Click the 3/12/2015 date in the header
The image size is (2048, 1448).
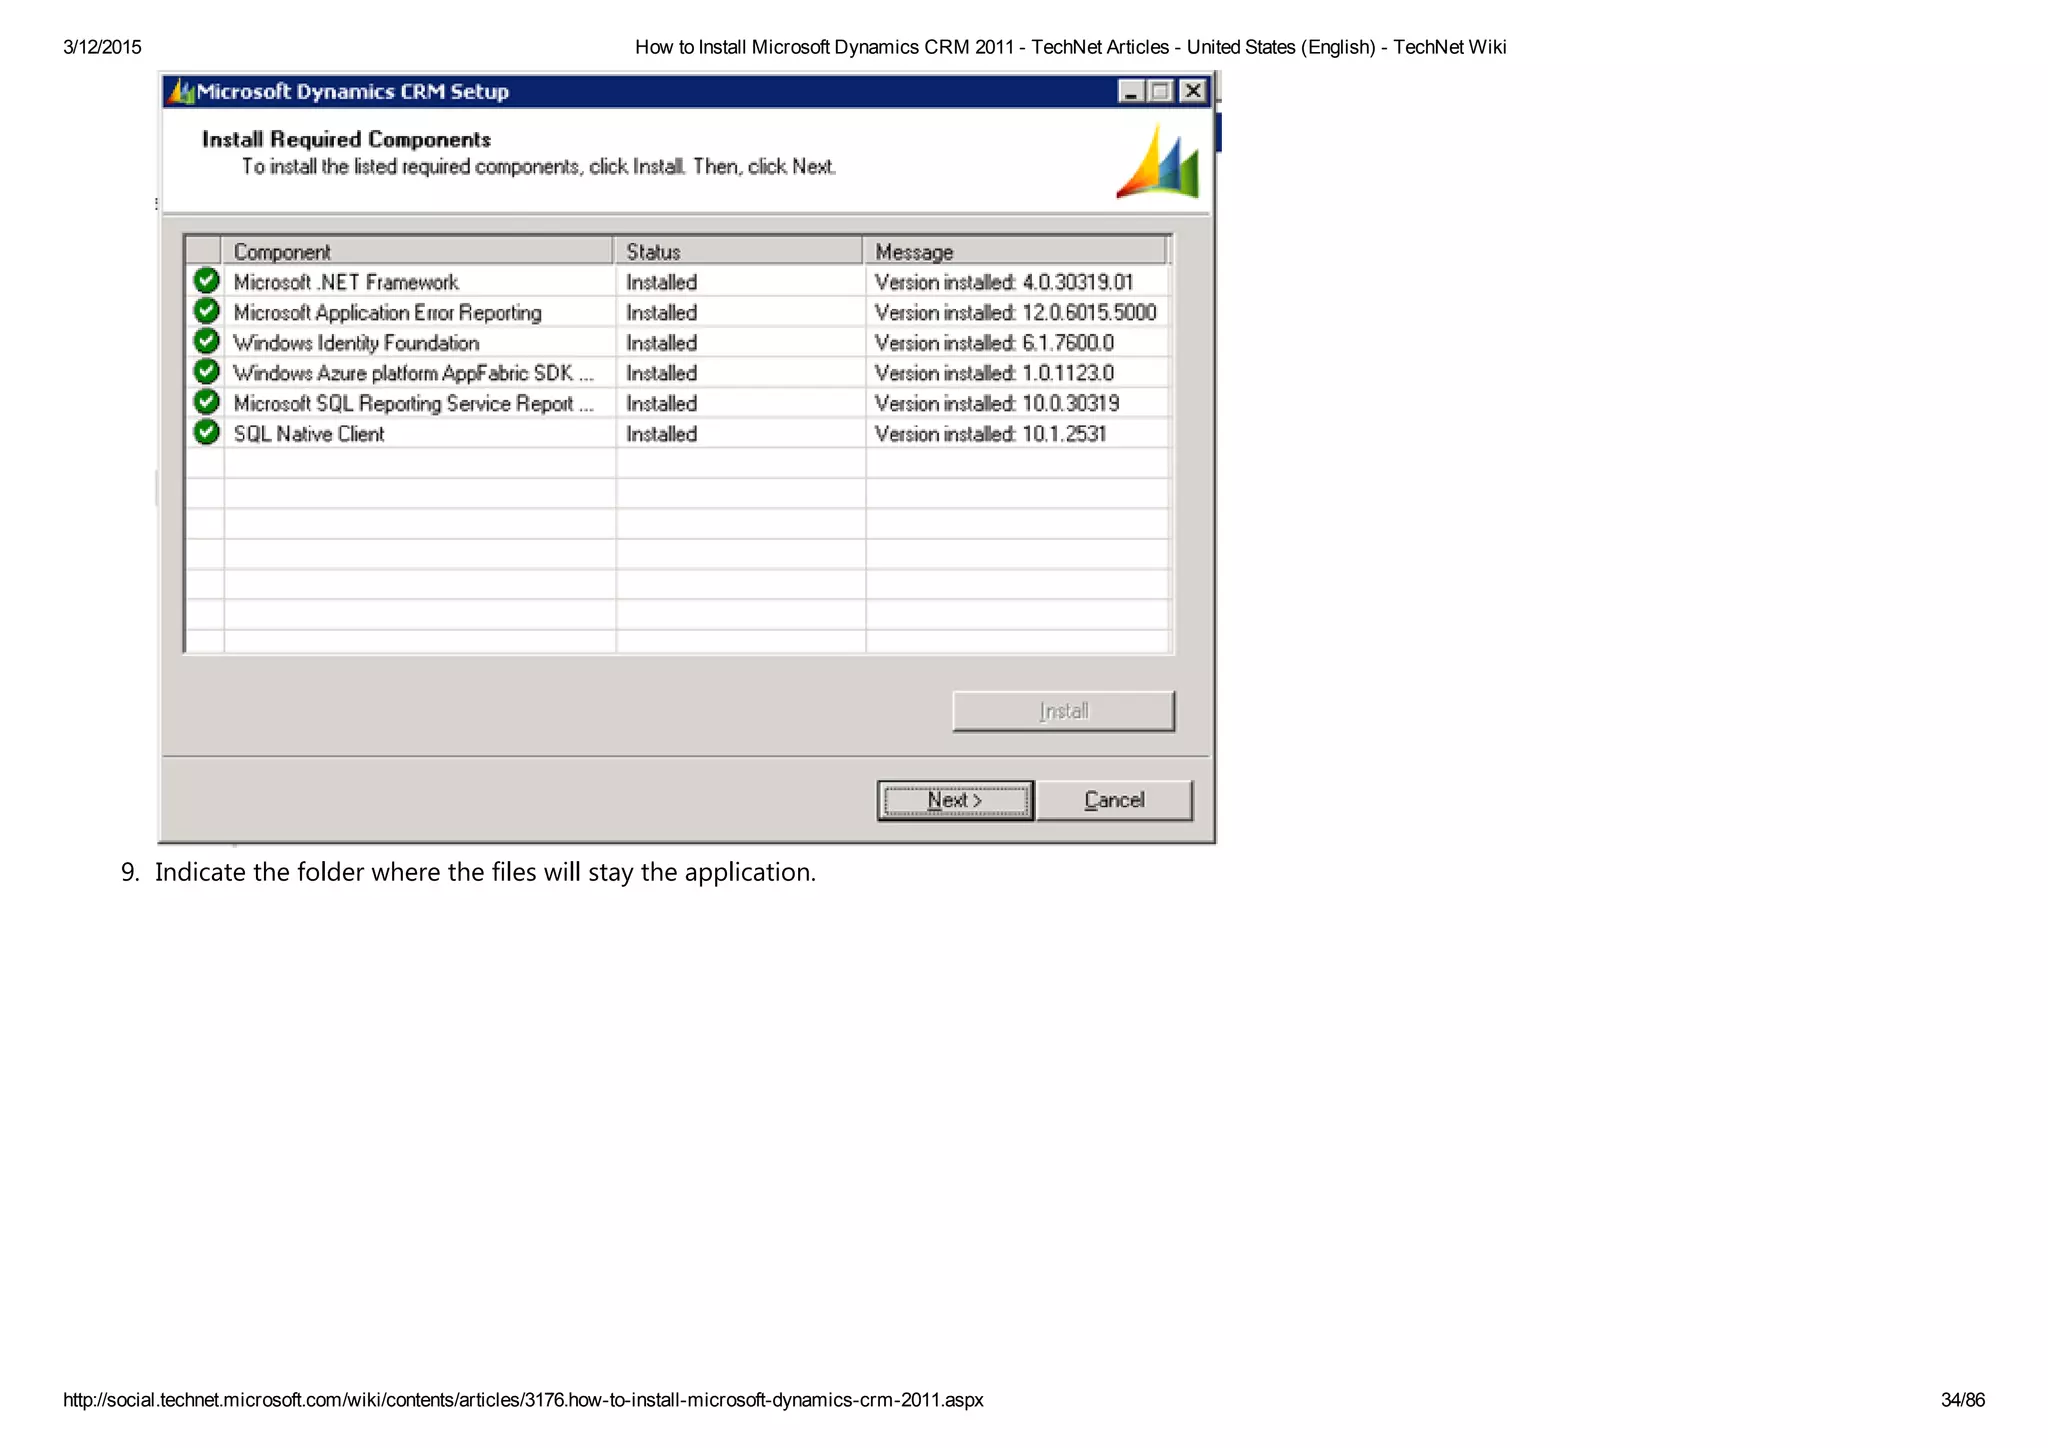pos(102,47)
